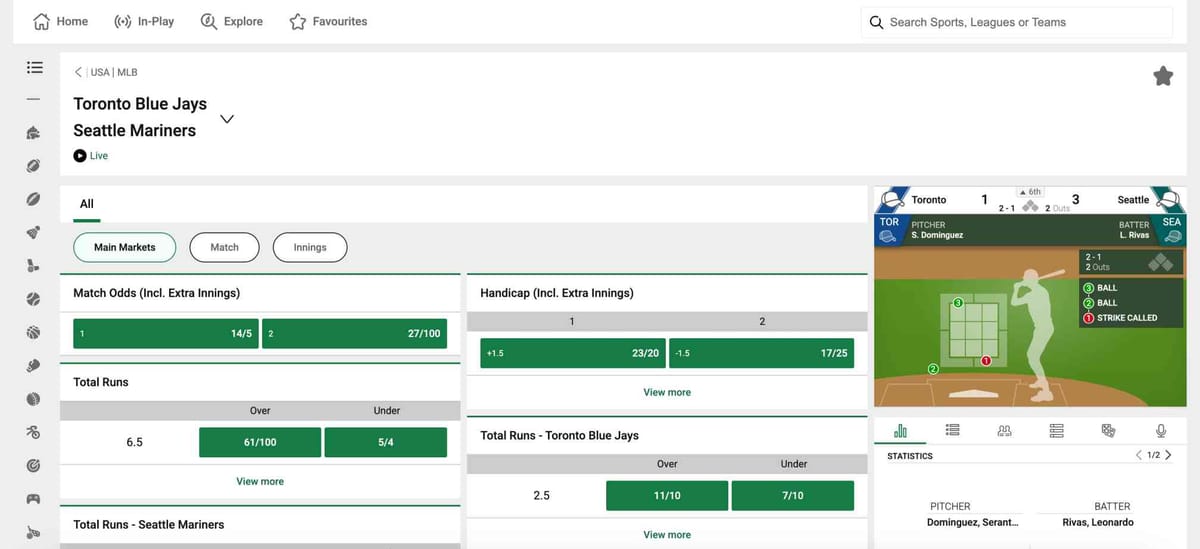
Task: Bet on team 1 at 14/5
Action: pyautogui.click(x=166, y=333)
